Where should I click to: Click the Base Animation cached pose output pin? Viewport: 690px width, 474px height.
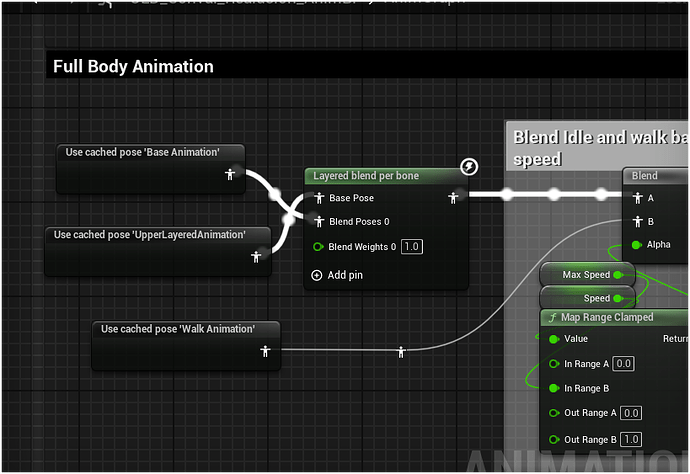point(230,174)
